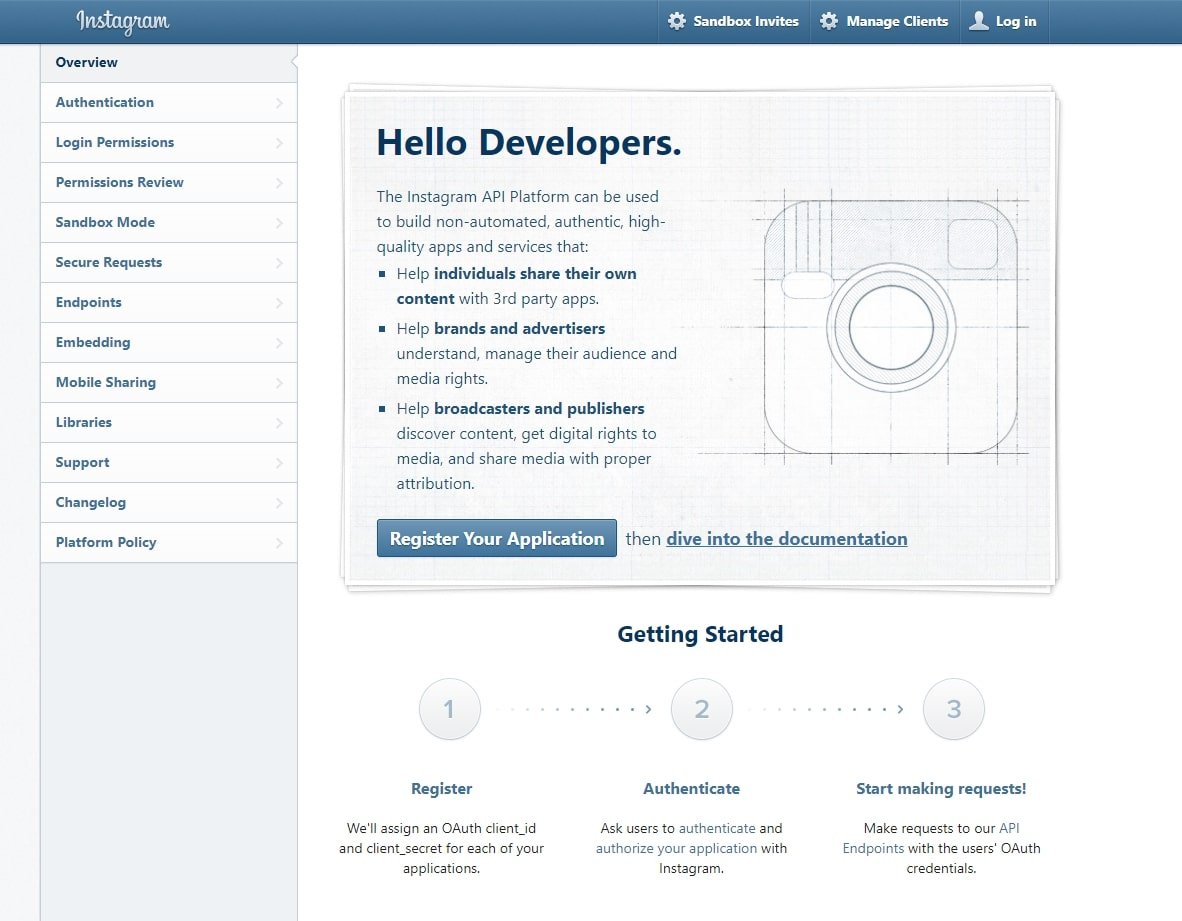This screenshot has height=921, width=1182.
Task: Click the step 3 circle icon
Action: (x=953, y=710)
